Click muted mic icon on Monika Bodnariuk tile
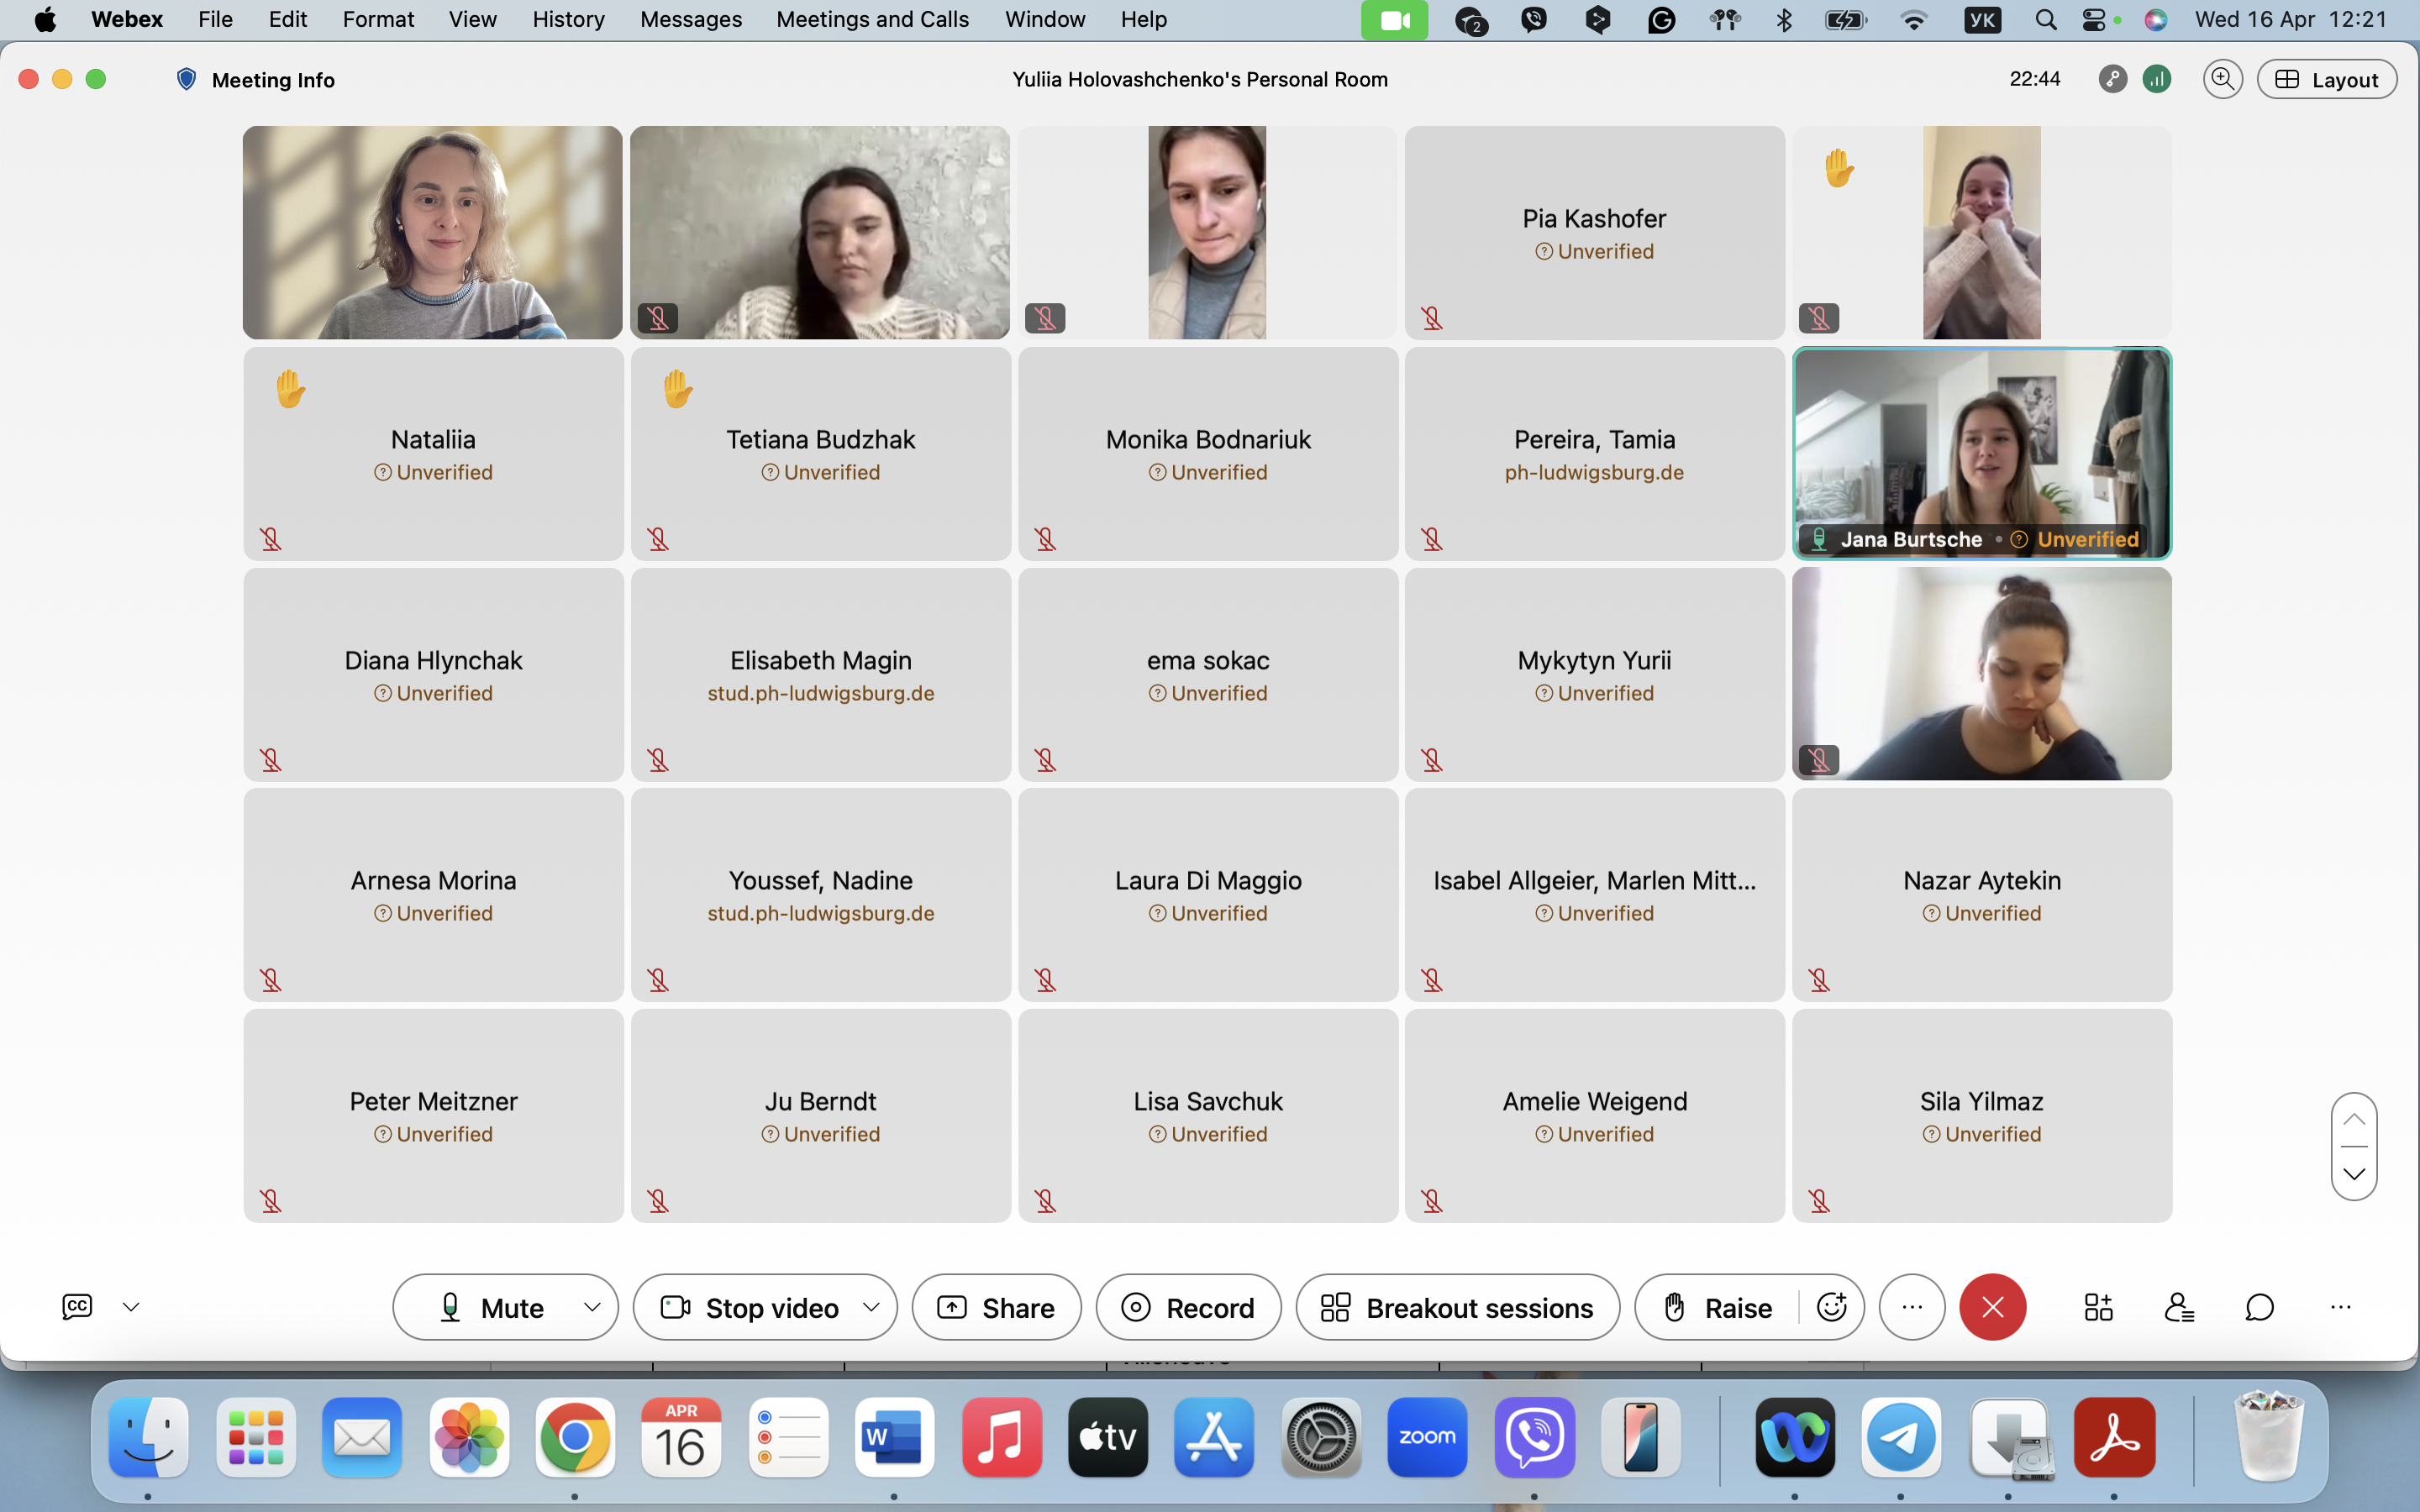This screenshot has width=2420, height=1512. 1045,539
